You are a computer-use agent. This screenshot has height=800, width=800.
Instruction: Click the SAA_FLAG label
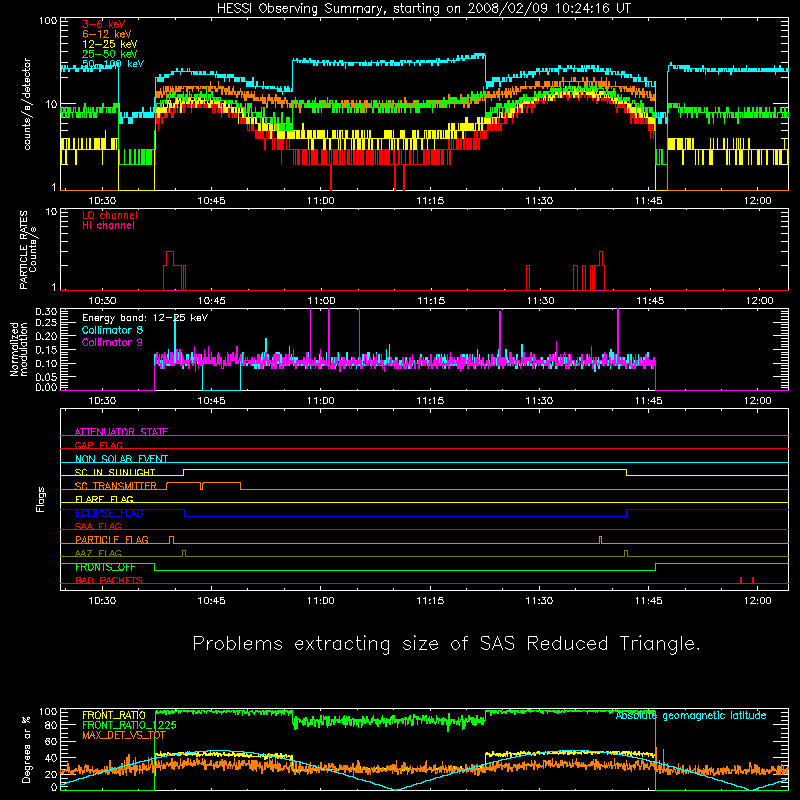coord(98,526)
